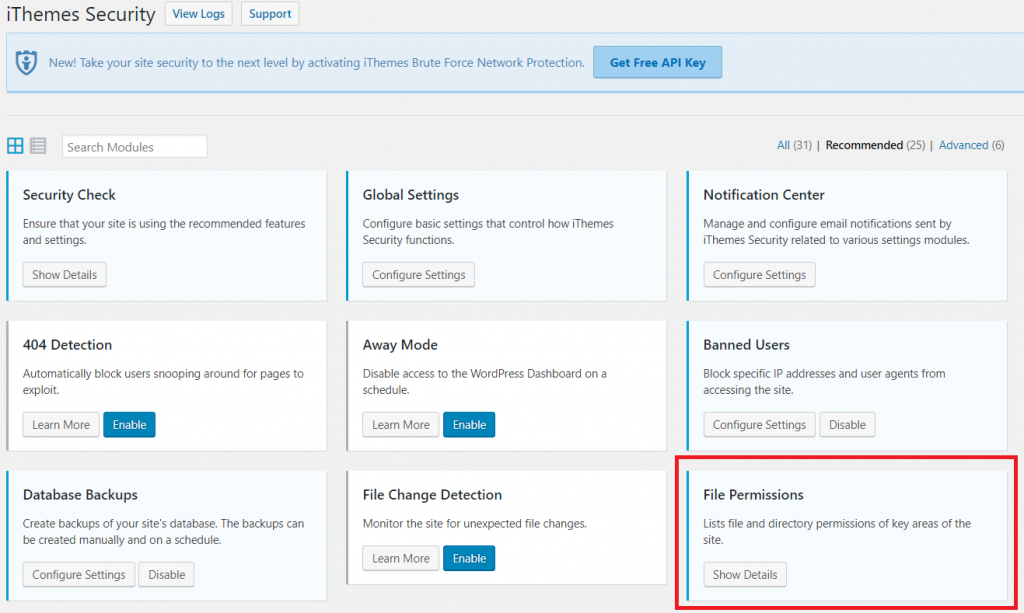Screen dimensions: 1024x613
Task: Click the Database Backups card title
Action: [80, 495]
